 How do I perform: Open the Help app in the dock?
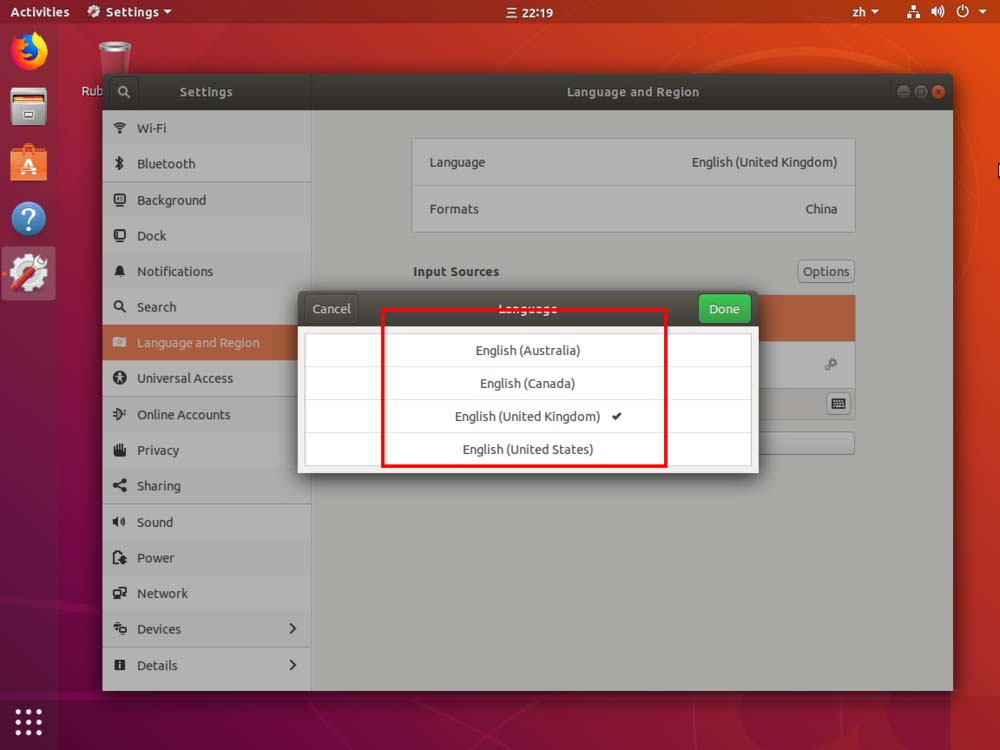(x=27, y=219)
